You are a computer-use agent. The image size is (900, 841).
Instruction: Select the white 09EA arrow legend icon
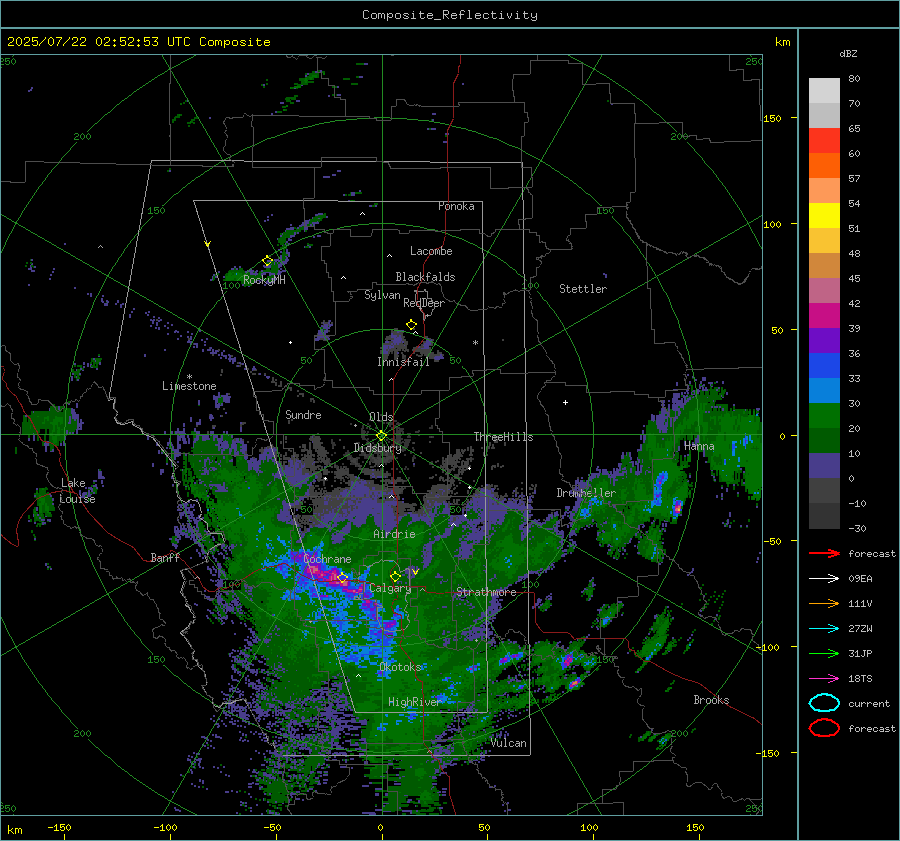824,578
